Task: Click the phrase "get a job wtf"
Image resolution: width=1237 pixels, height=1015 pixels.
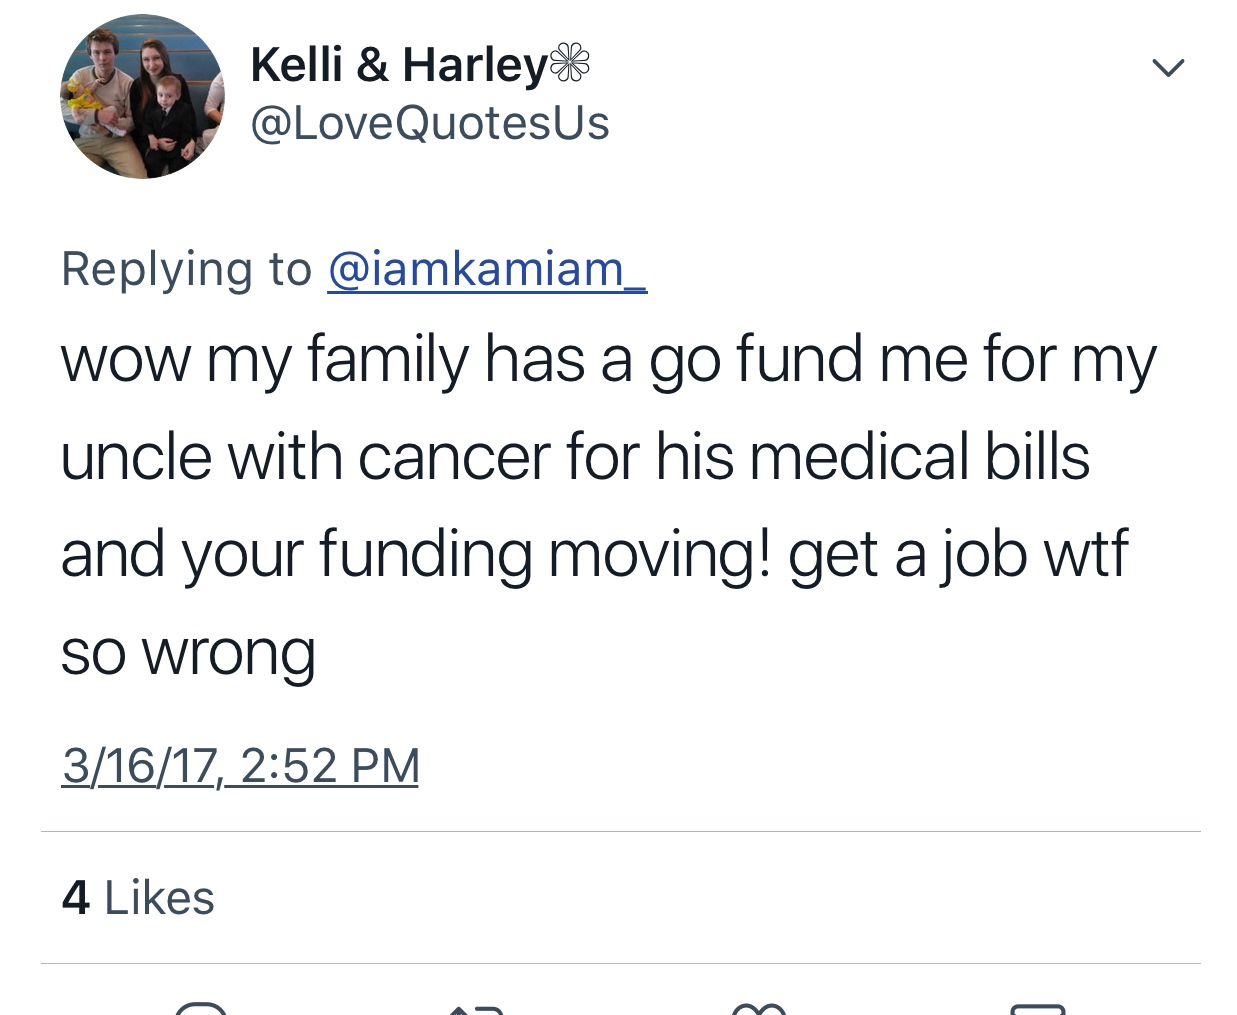Action: [x=958, y=554]
